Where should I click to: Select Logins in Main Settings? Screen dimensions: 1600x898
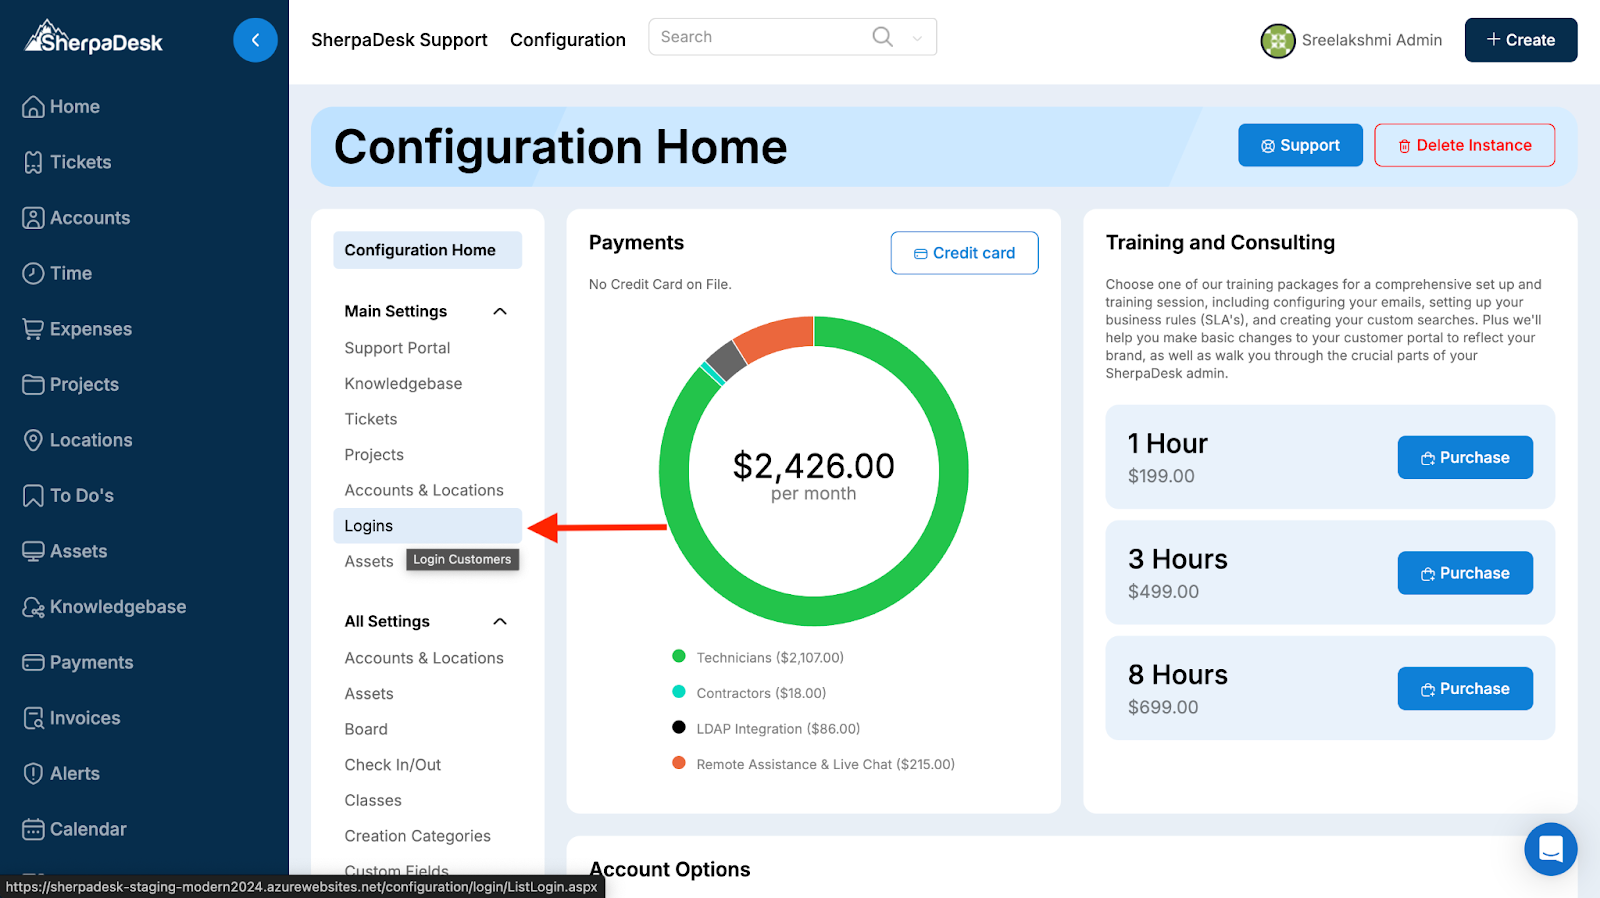[x=369, y=526]
